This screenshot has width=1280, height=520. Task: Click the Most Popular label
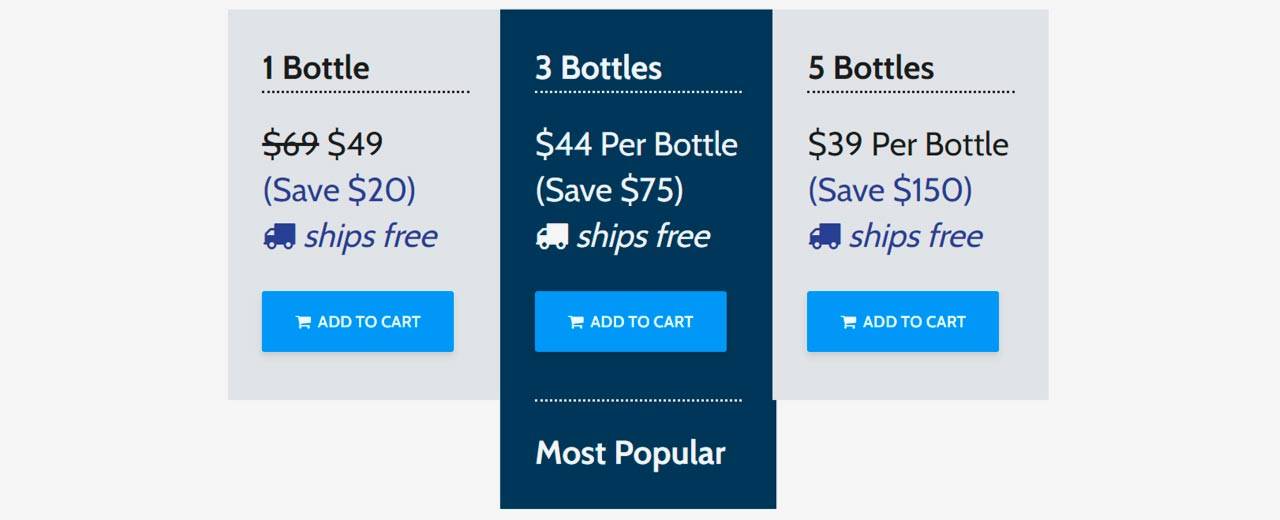tap(630, 453)
